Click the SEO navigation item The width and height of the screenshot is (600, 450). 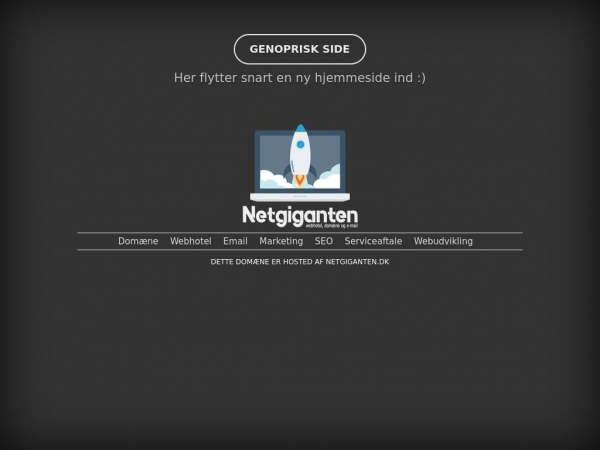(x=324, y=241)
